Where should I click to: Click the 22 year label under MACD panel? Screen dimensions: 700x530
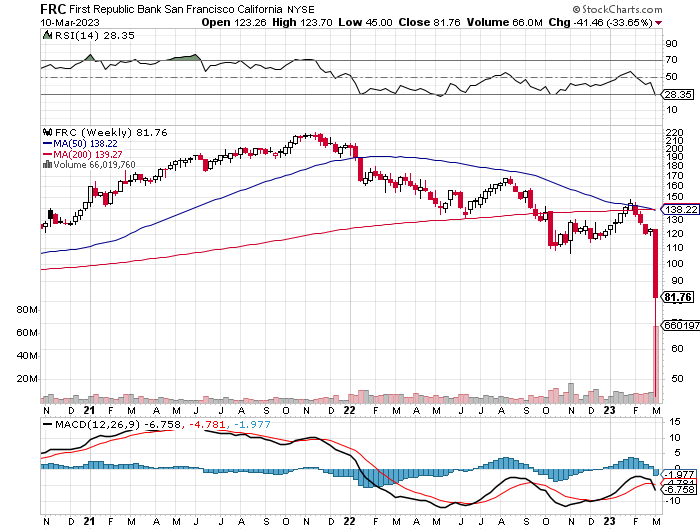point(350,521)
